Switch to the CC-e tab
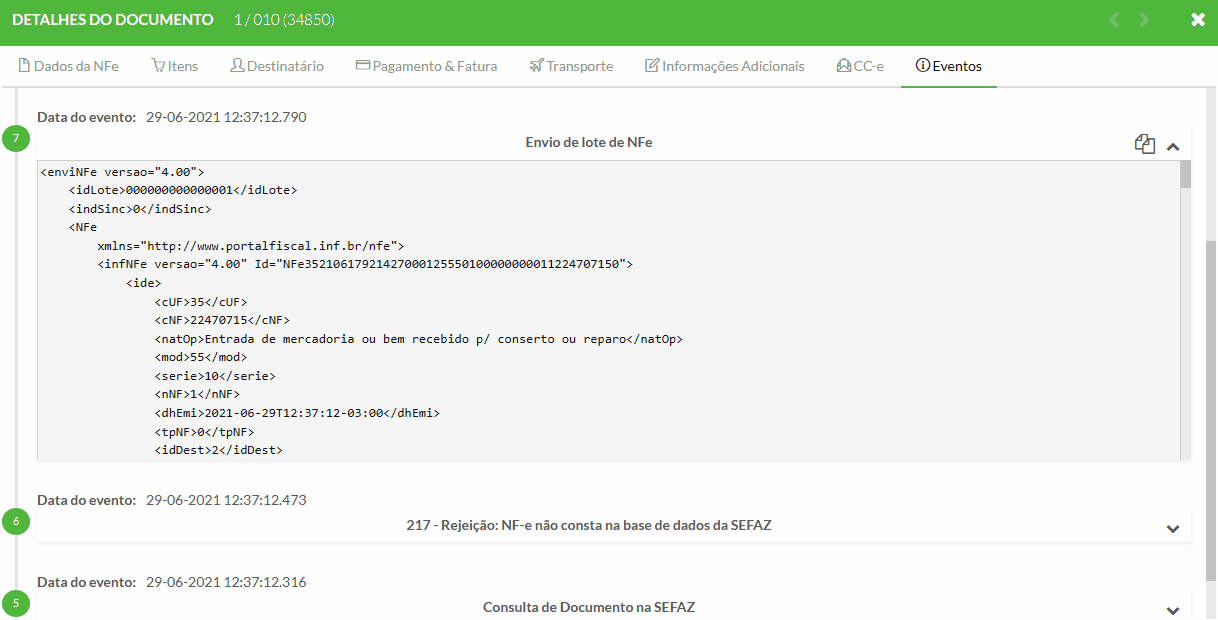Screen dimensions: 1218x620 860,66
